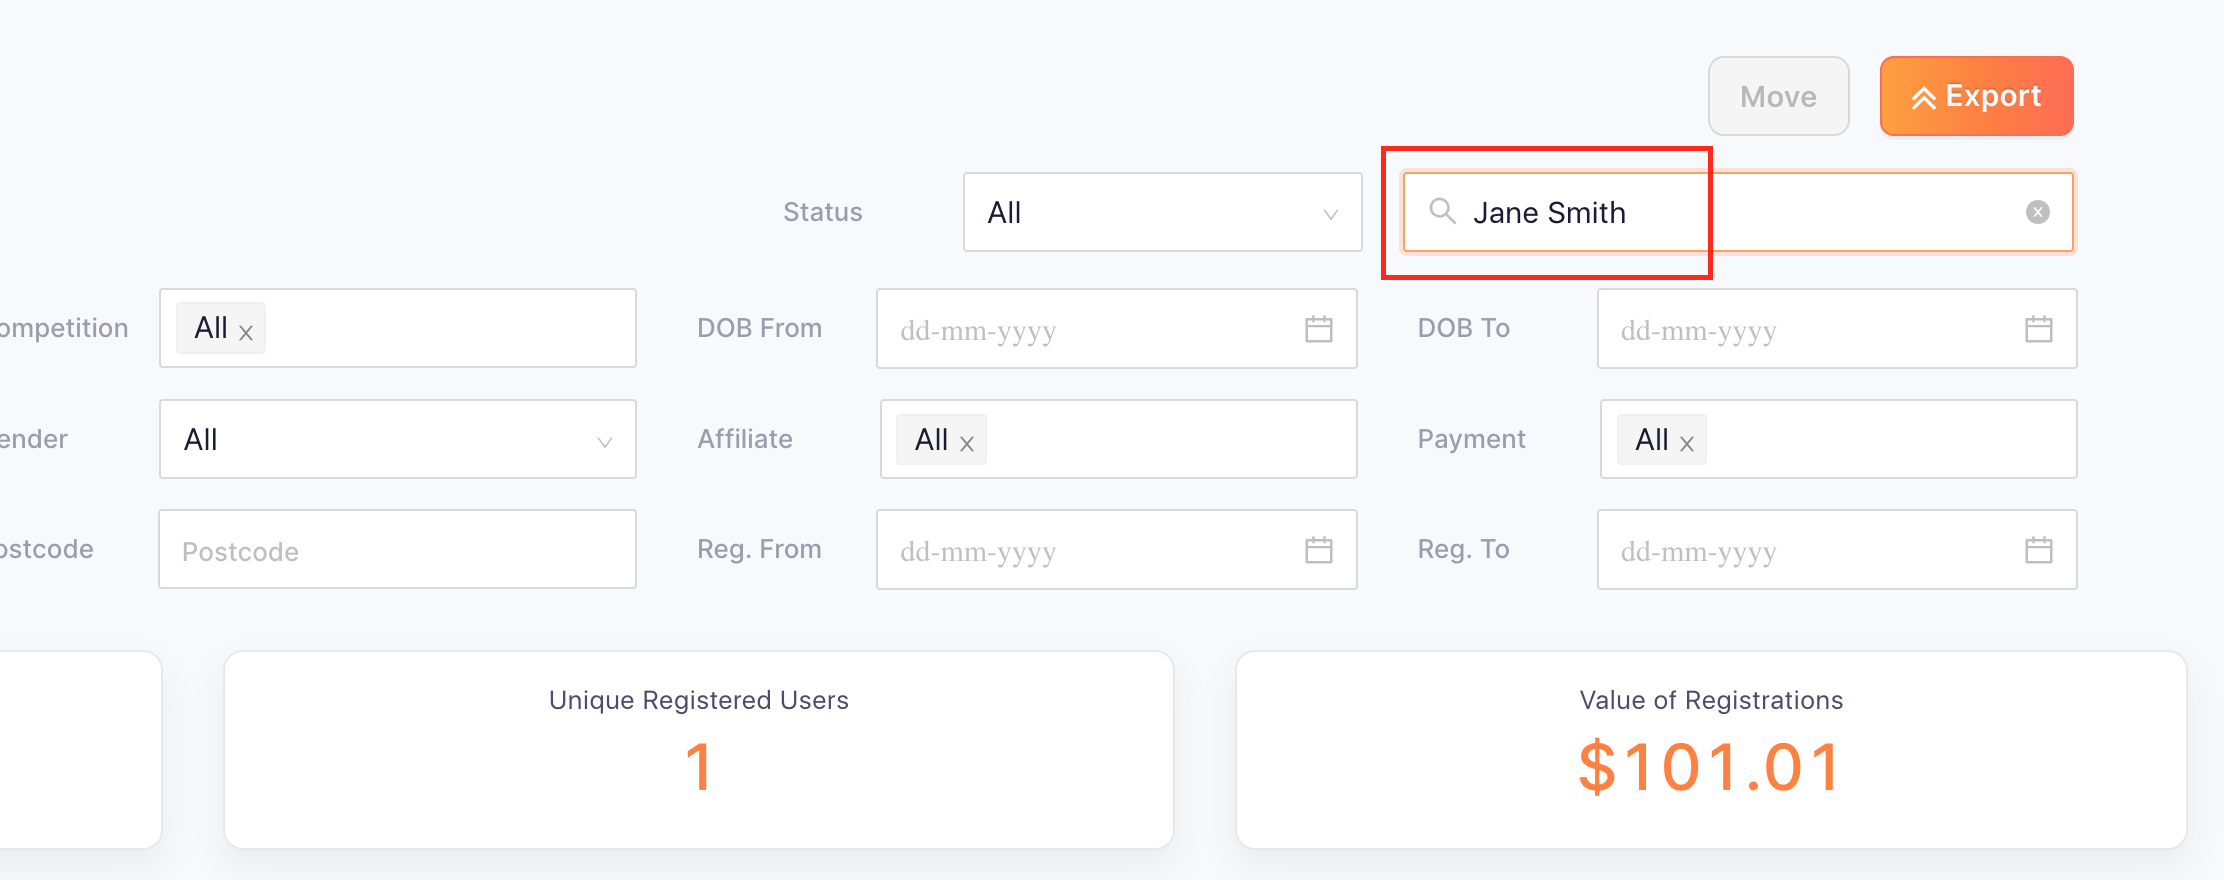This screenshot has width=2224, height=880.
Task: Remove the All tag from Competition
Action: (246, 333)
